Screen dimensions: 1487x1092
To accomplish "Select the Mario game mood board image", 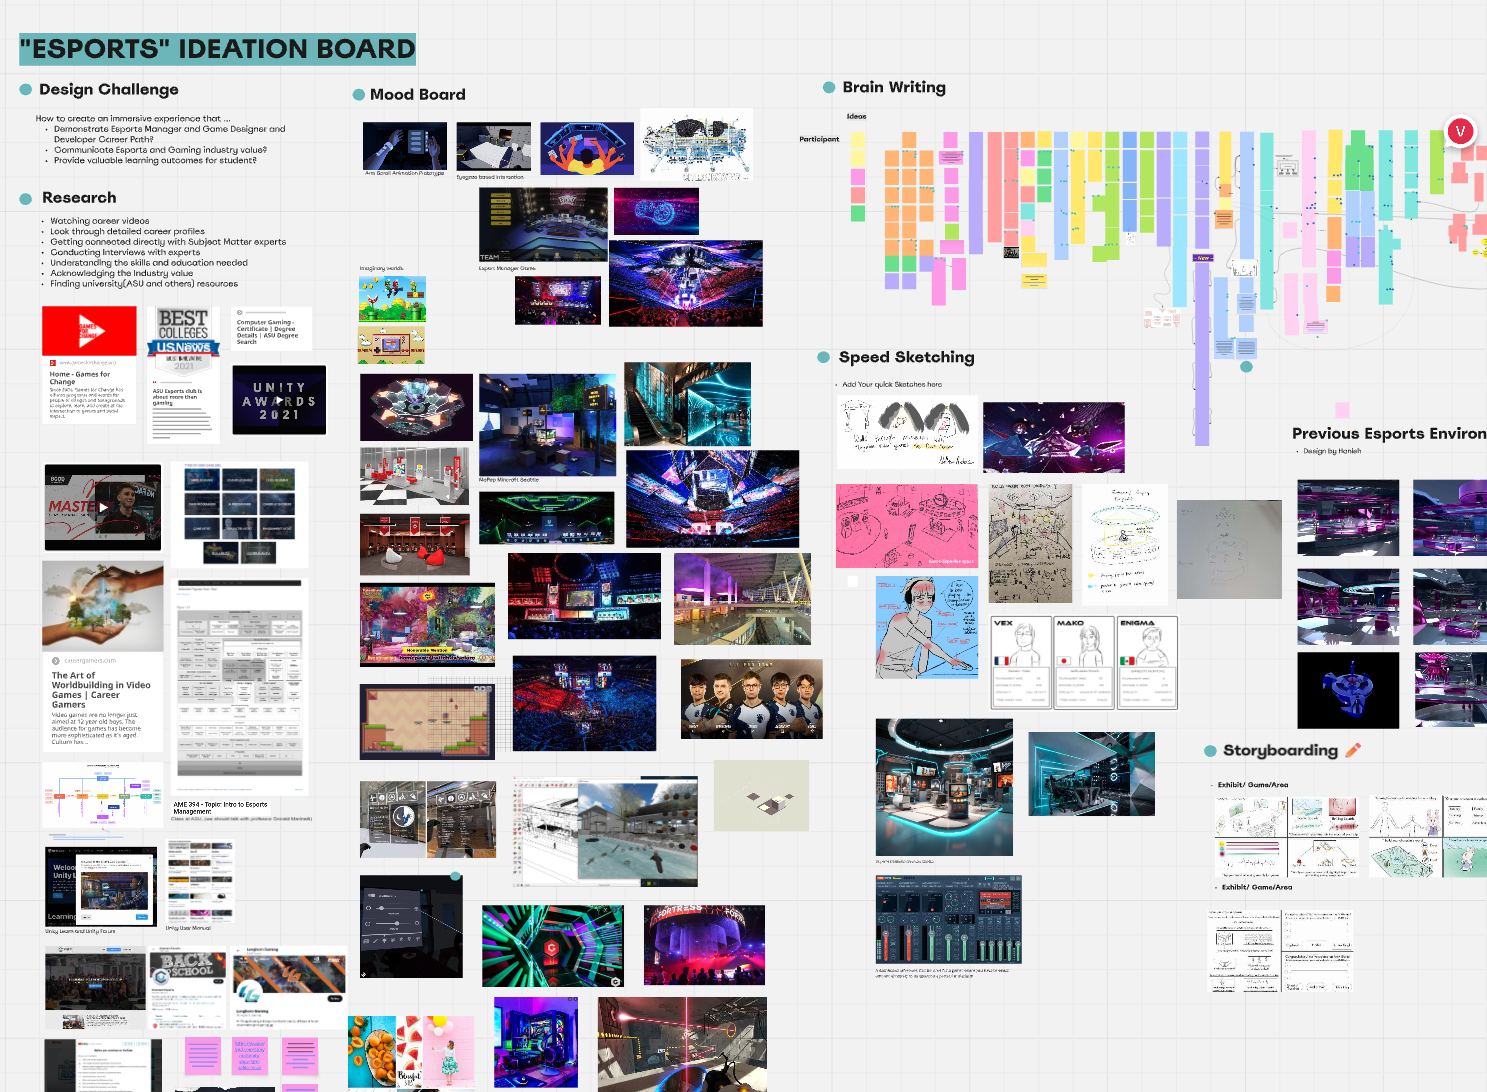I will [392, 299].
